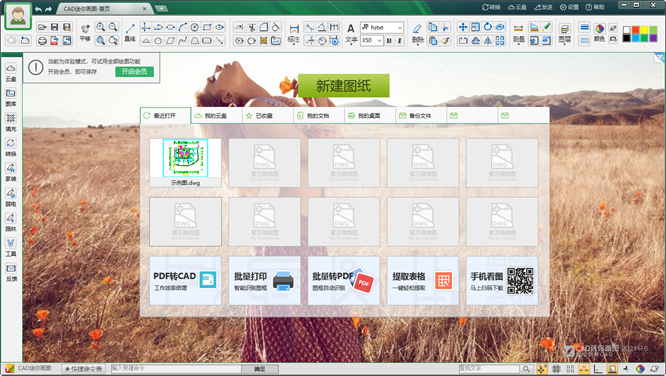
Task: Open the library 图库 sidebar item
Action: coord(11,98)
